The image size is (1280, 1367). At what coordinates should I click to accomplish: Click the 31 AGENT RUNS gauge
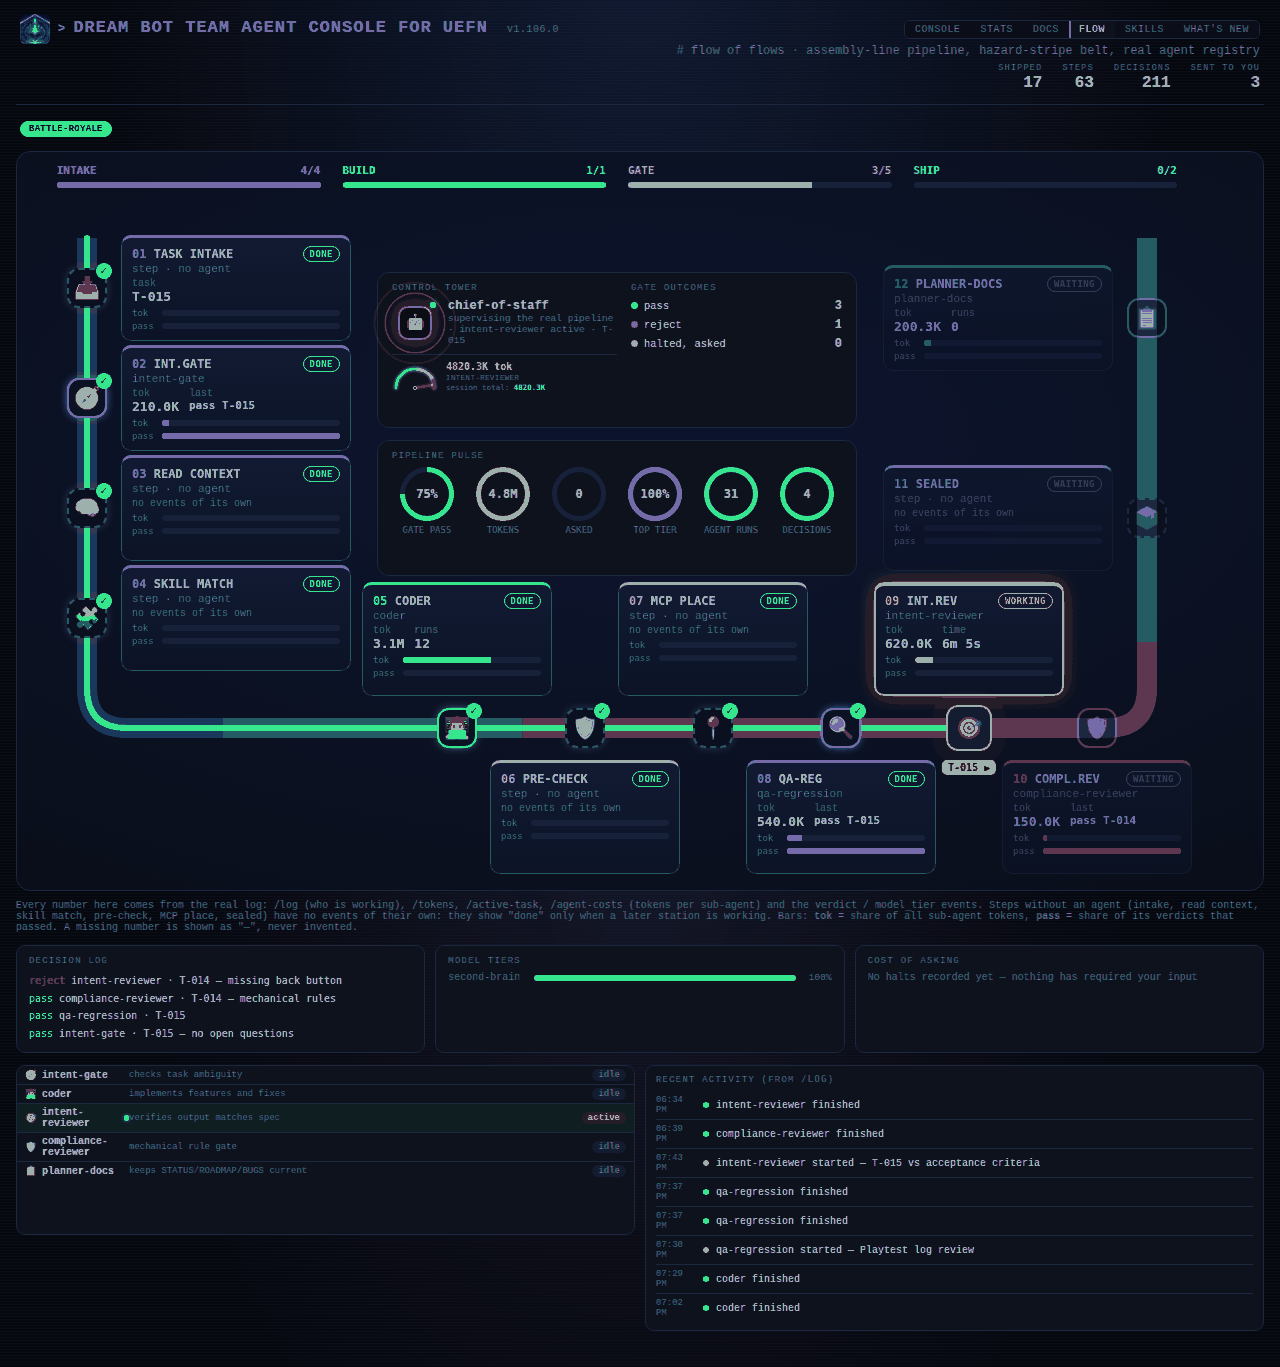tap(731, 494)
